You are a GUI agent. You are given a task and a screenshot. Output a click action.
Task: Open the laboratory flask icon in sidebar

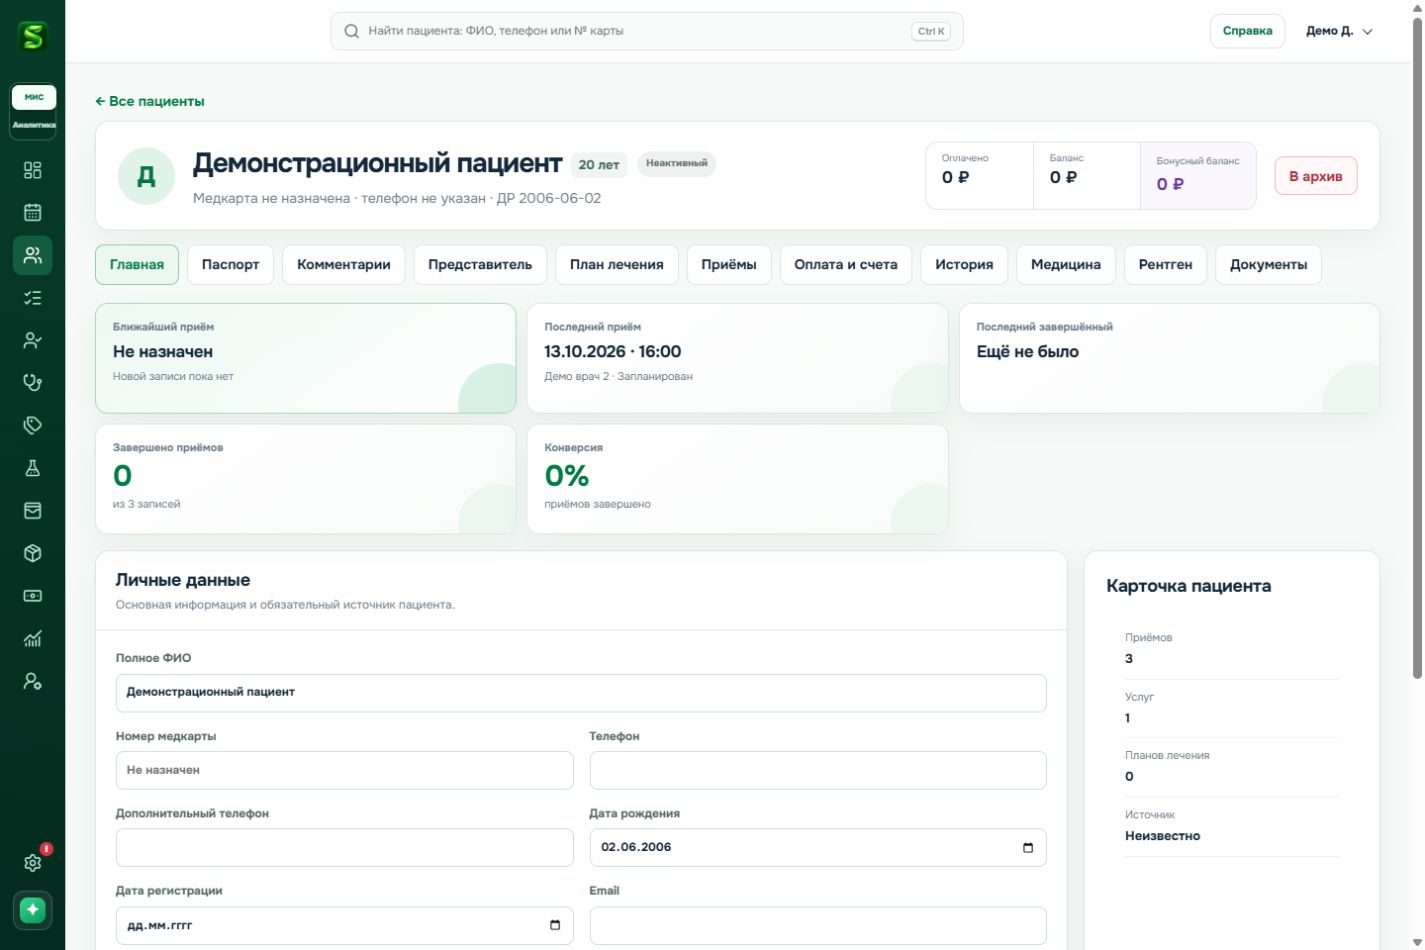pos(32,468)
